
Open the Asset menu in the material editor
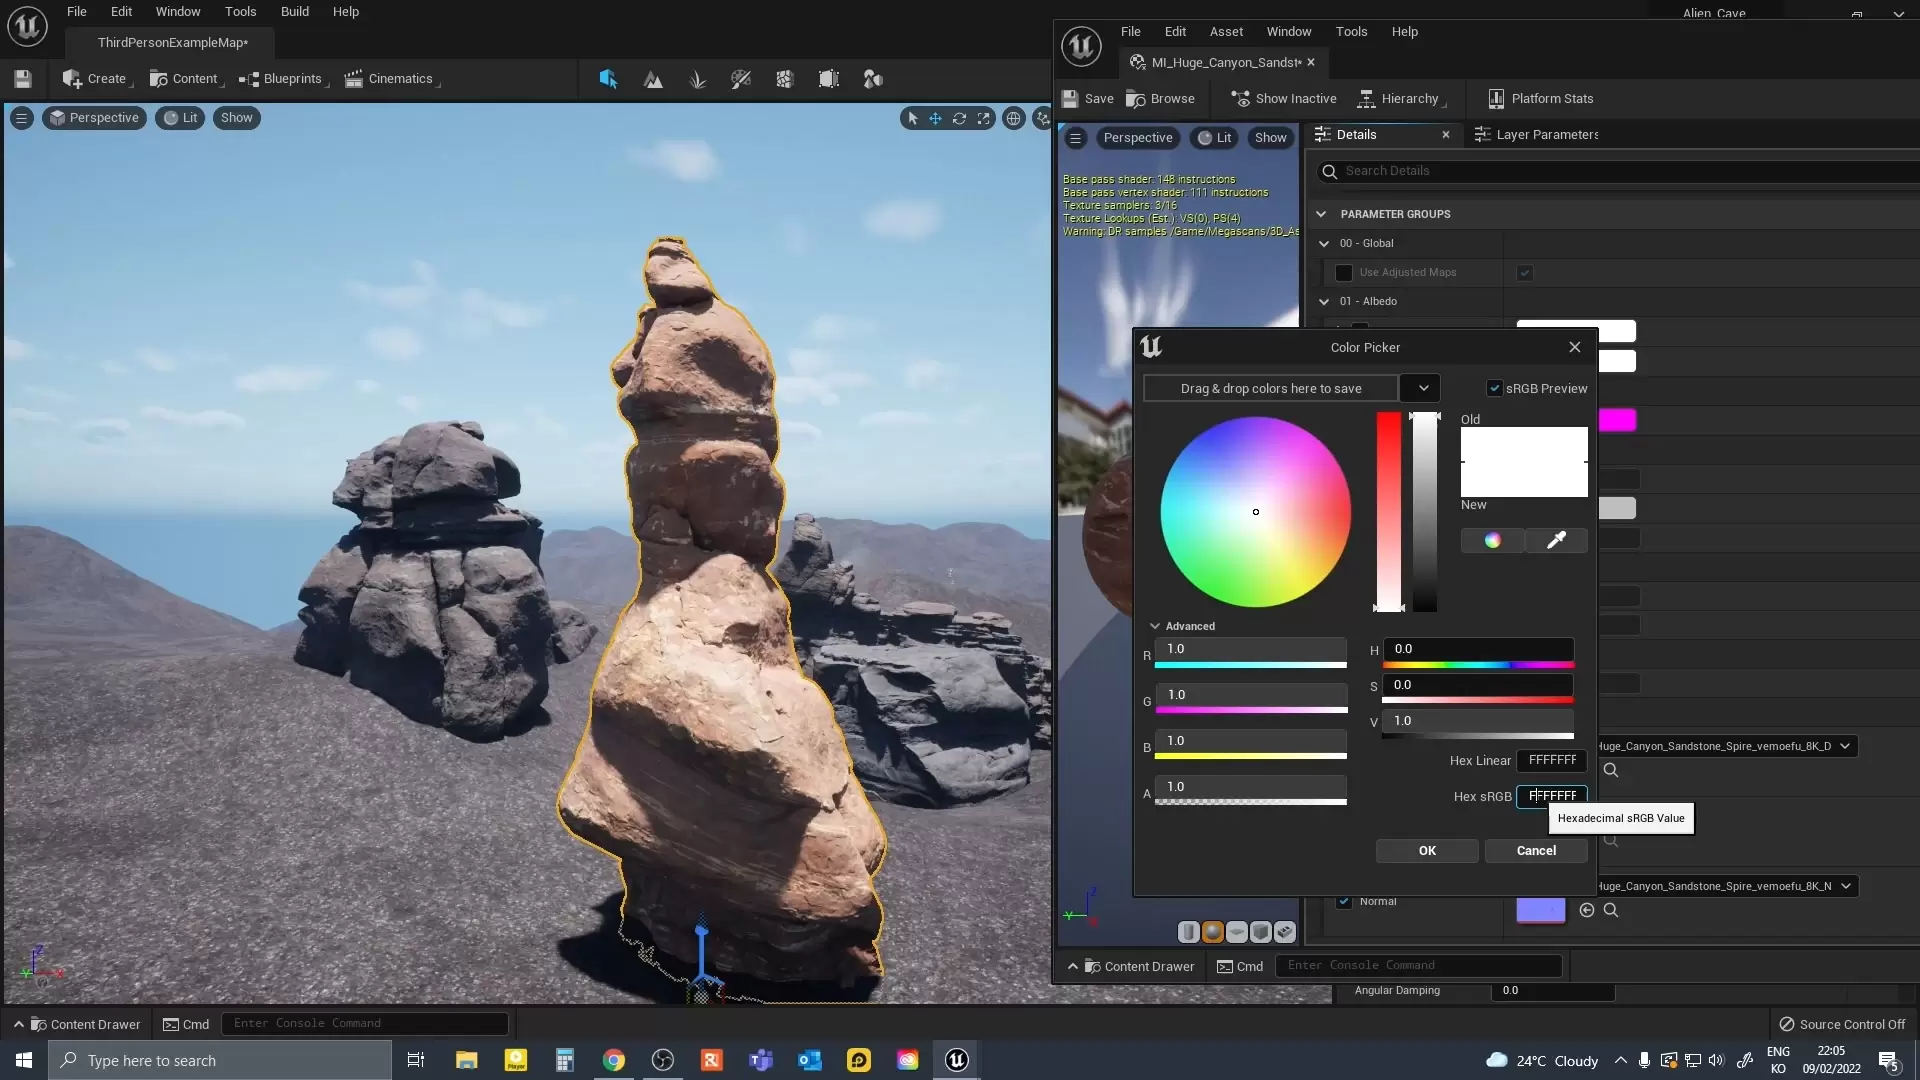[x=1226, y=31]
